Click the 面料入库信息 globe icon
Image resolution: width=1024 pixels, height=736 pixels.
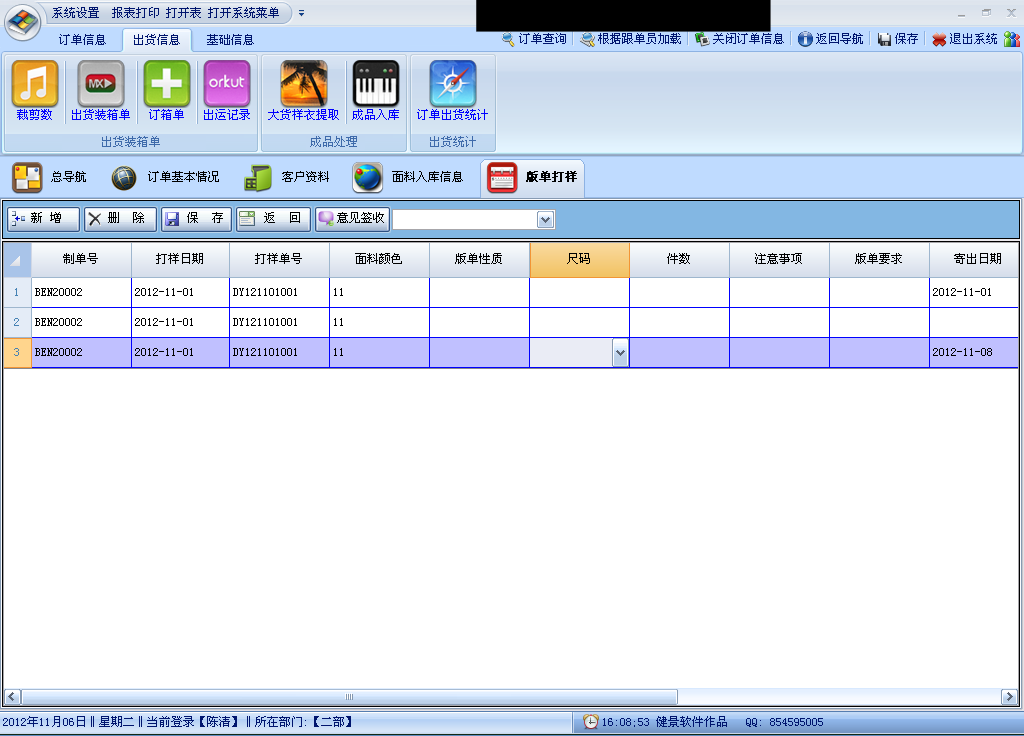coord(368,177)
